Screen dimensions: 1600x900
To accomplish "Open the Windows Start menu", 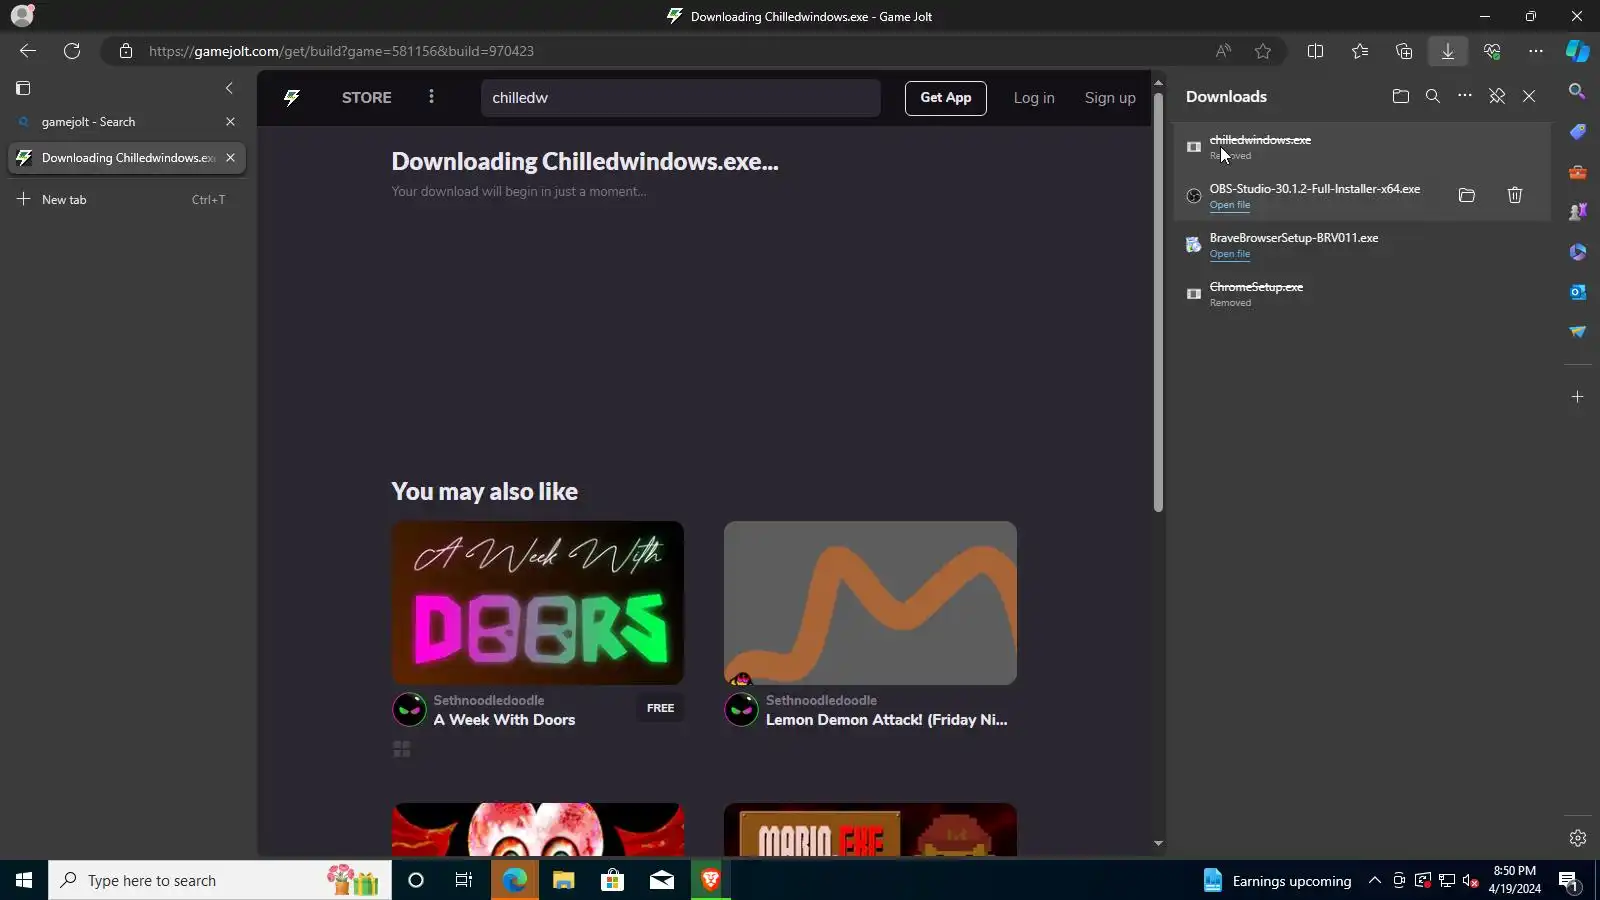I will pyautogui.click(x=24, y=880).
